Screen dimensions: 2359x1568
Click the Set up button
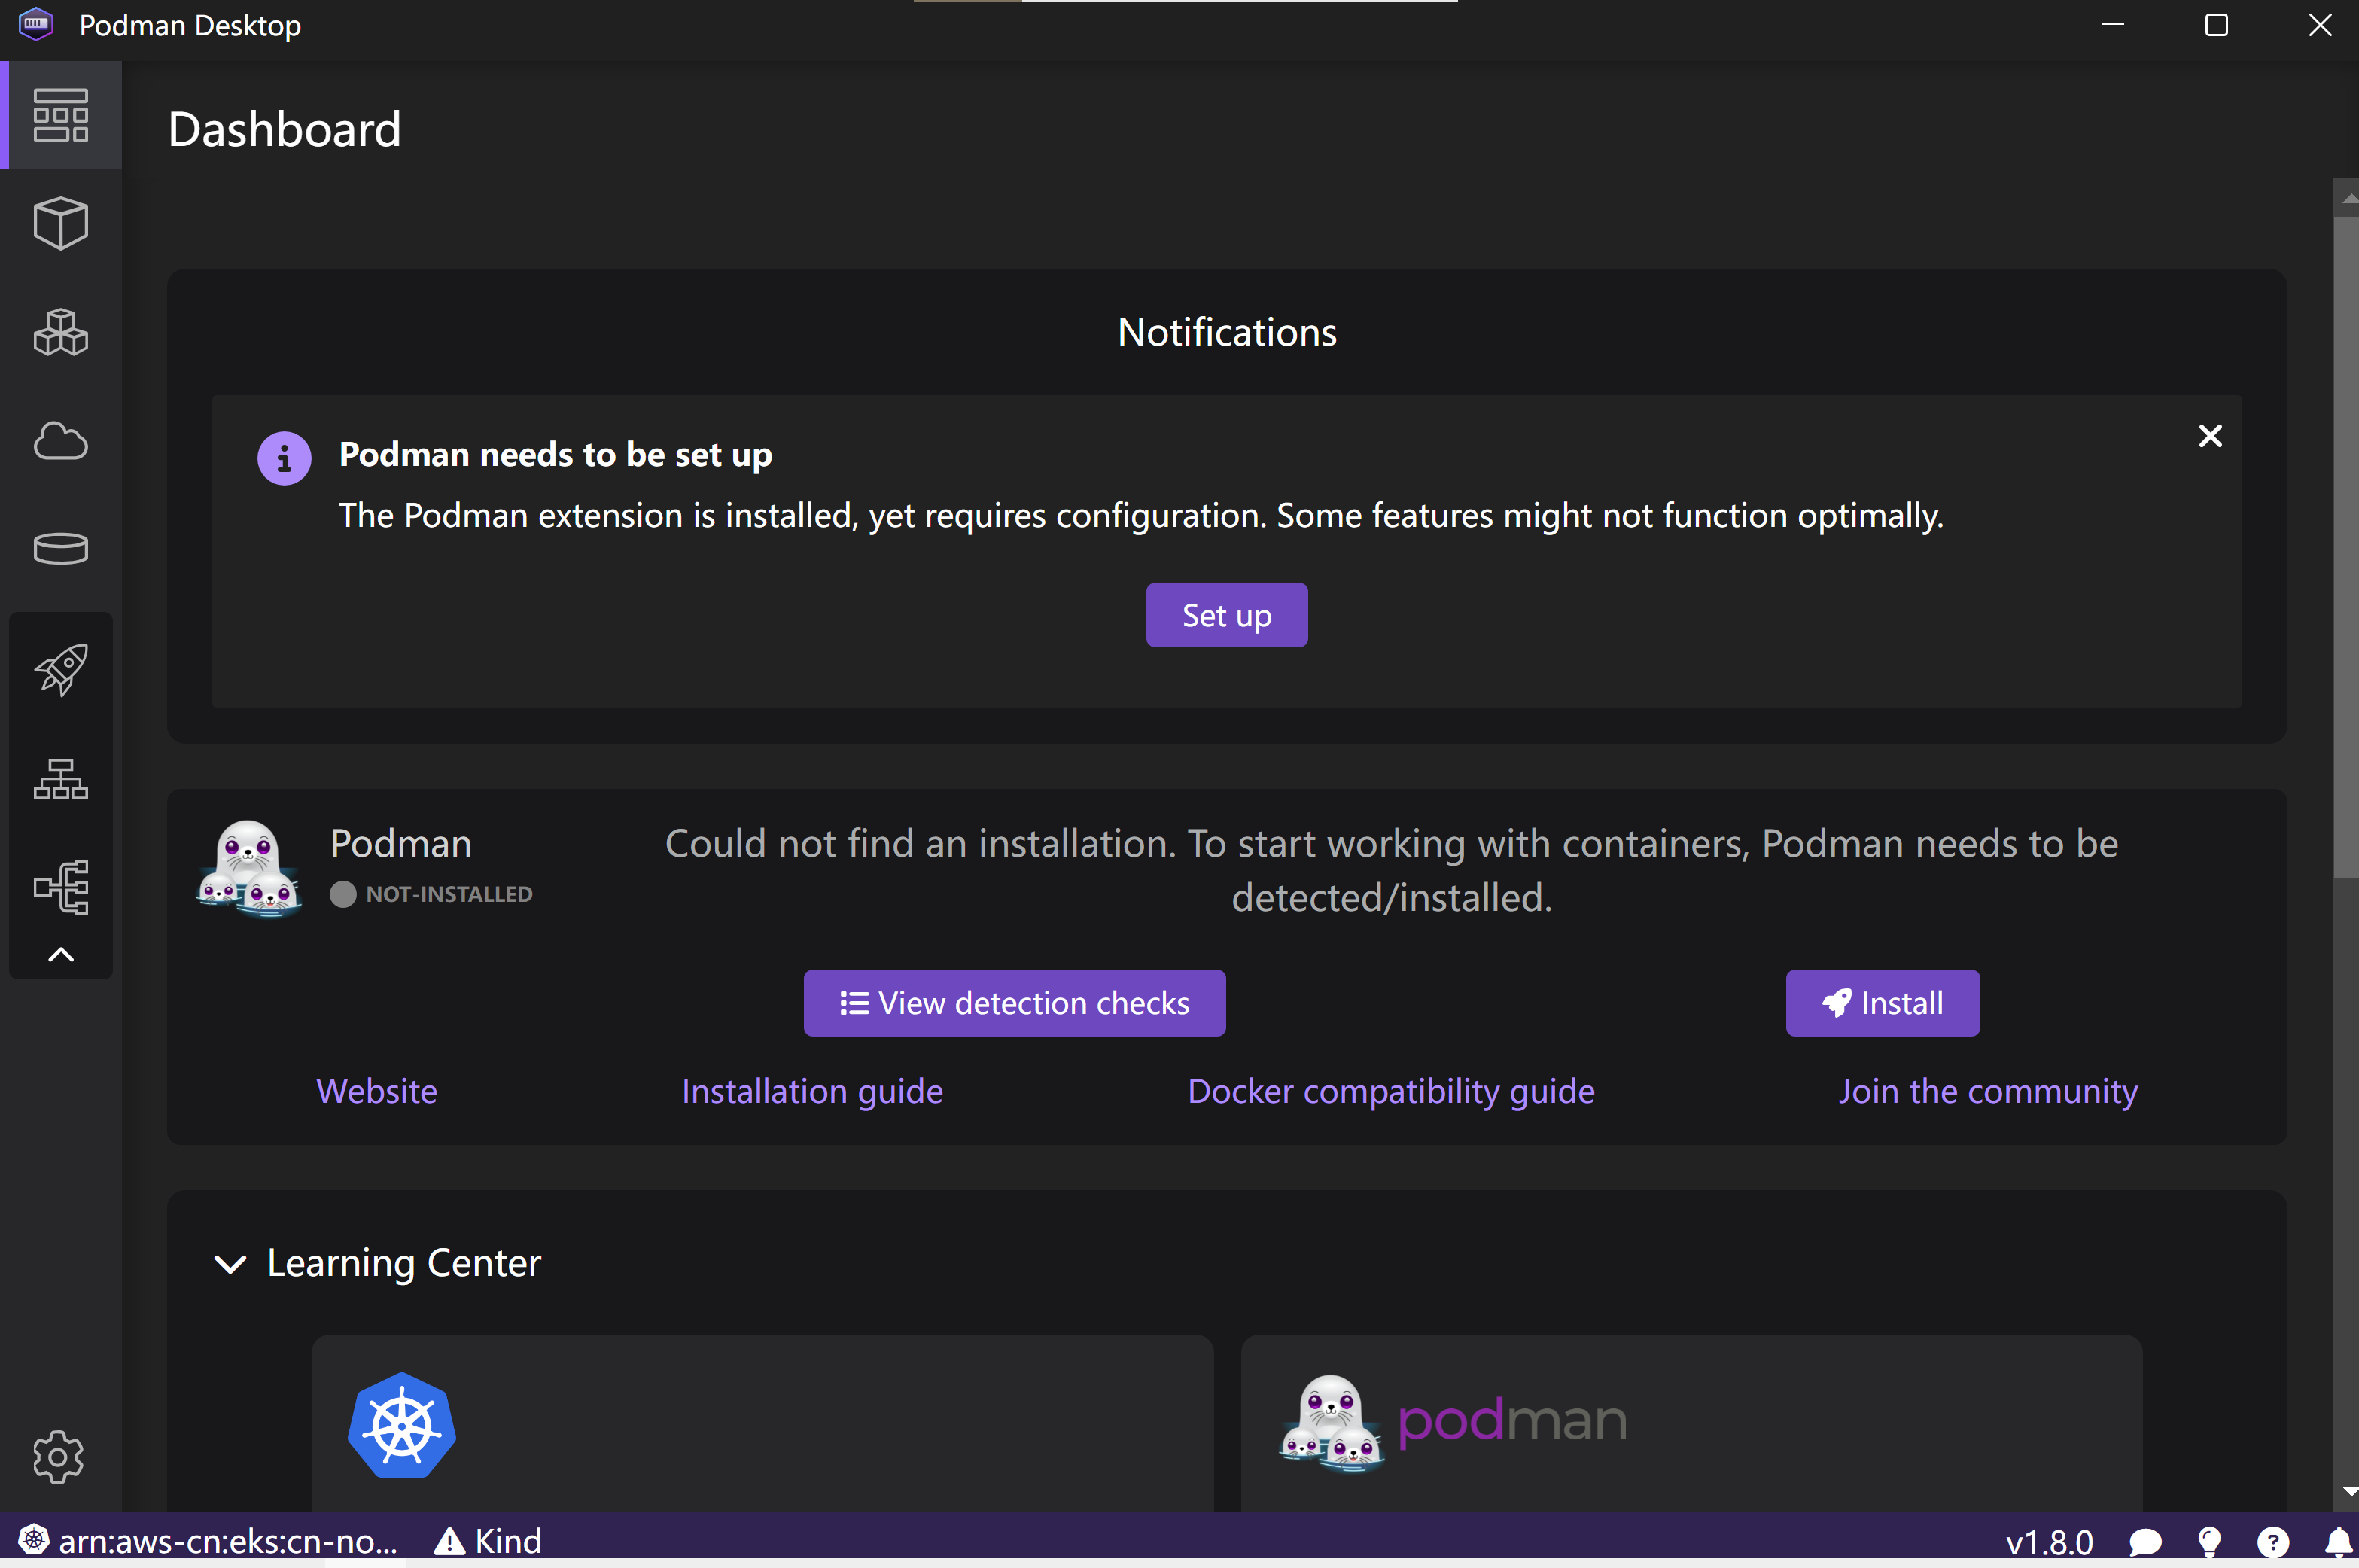point(1226,615)
